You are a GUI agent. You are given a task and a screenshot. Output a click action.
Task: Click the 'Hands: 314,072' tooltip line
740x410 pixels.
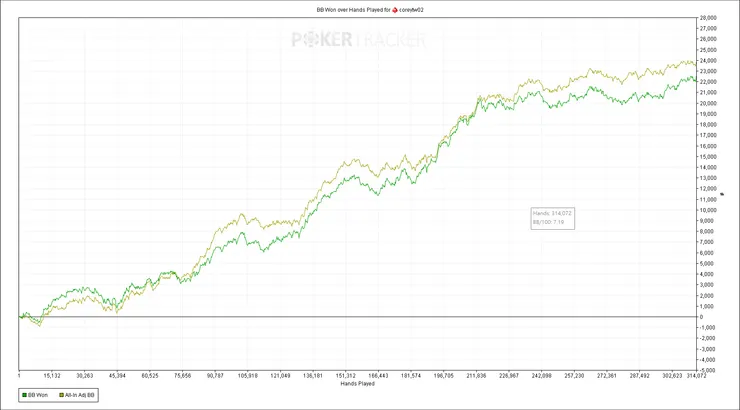pyautogui.click(x=552, y=213)
